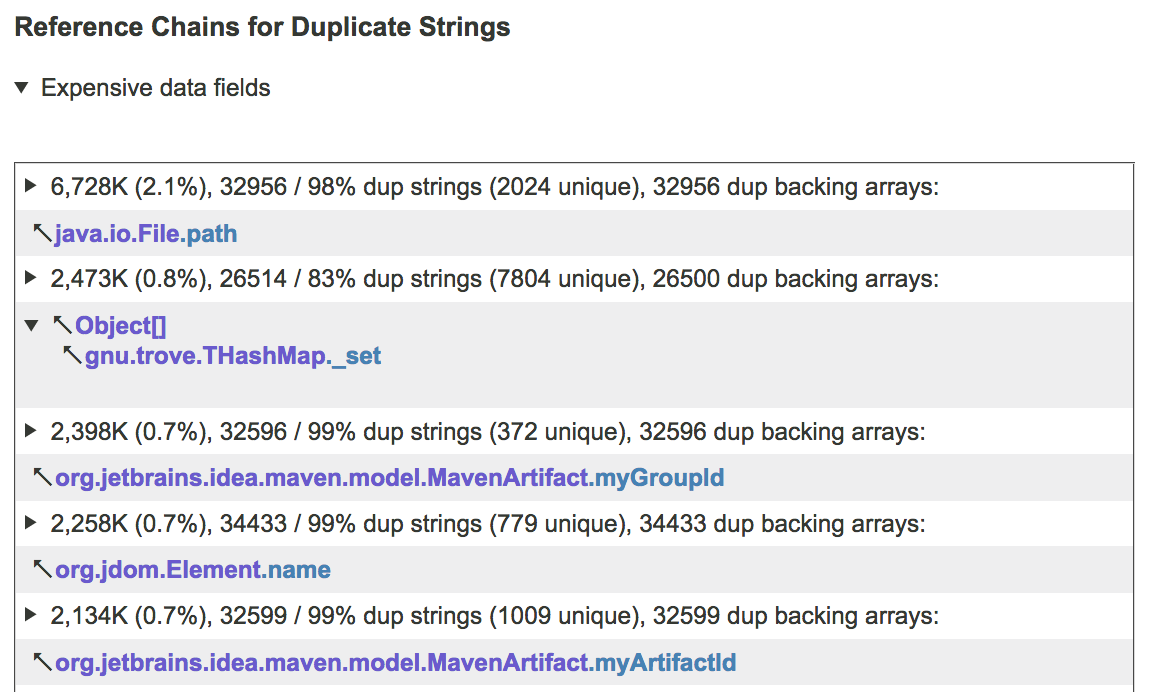The width and height of the screenshot is (1168, 692).
Task: Click the arrow icon before java.io.File.path
Action: [x=42, y=234]
